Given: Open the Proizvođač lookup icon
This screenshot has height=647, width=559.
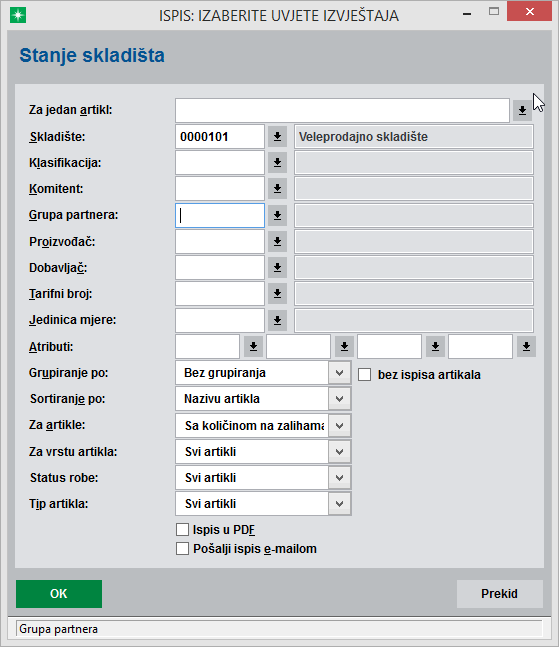Looking at the screenshot, I should [277, 241].
